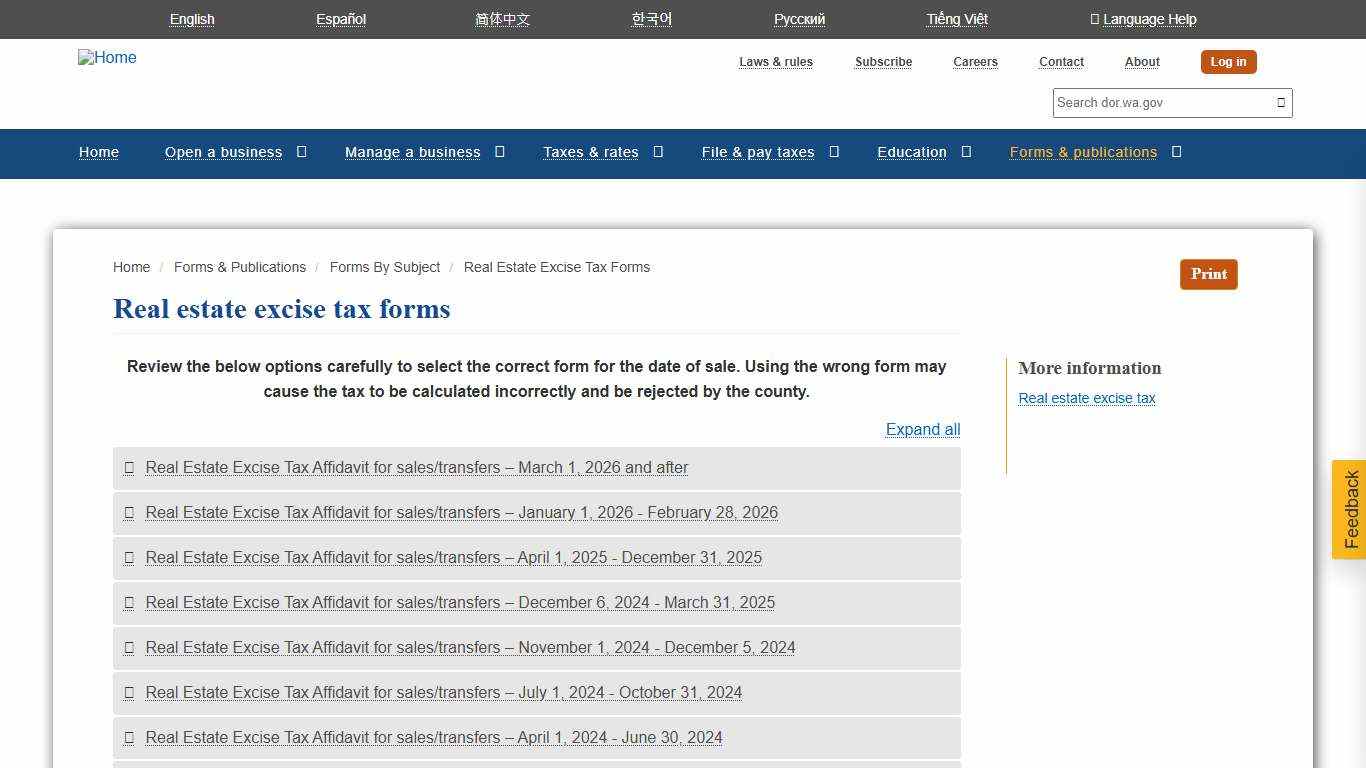Expand the Taxes & rates dropdown chevron
The width and height of the screenshot is (1366, 768).
click(x=657, y=152)
